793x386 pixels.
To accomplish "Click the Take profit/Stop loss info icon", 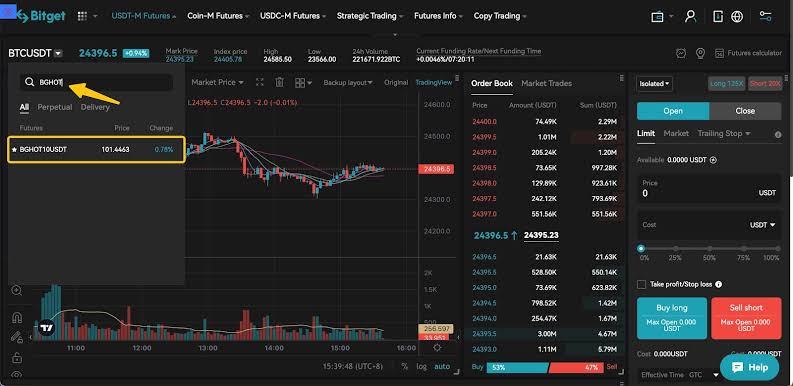I will pyautogui.click(x=719, y=284).
